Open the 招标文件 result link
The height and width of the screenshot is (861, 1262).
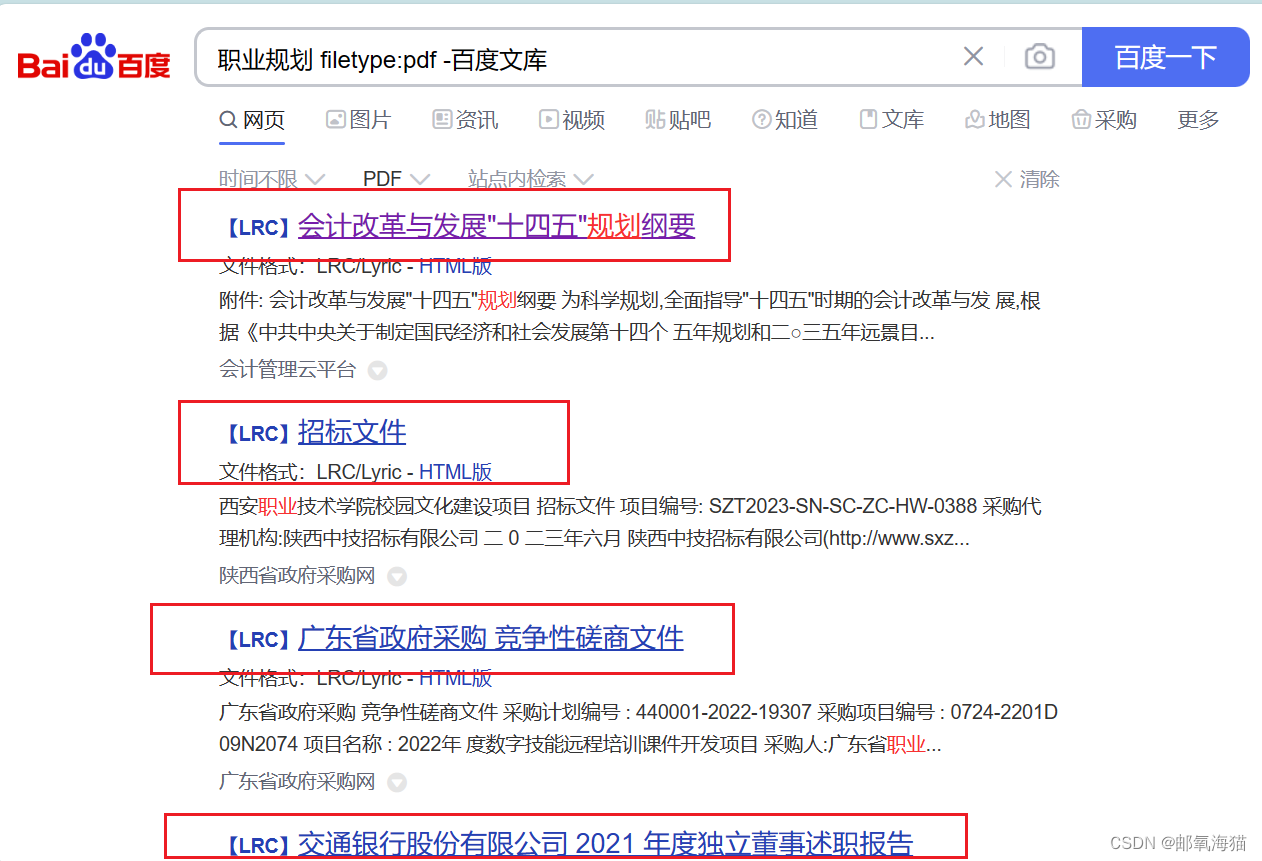(x=352, y=432)
